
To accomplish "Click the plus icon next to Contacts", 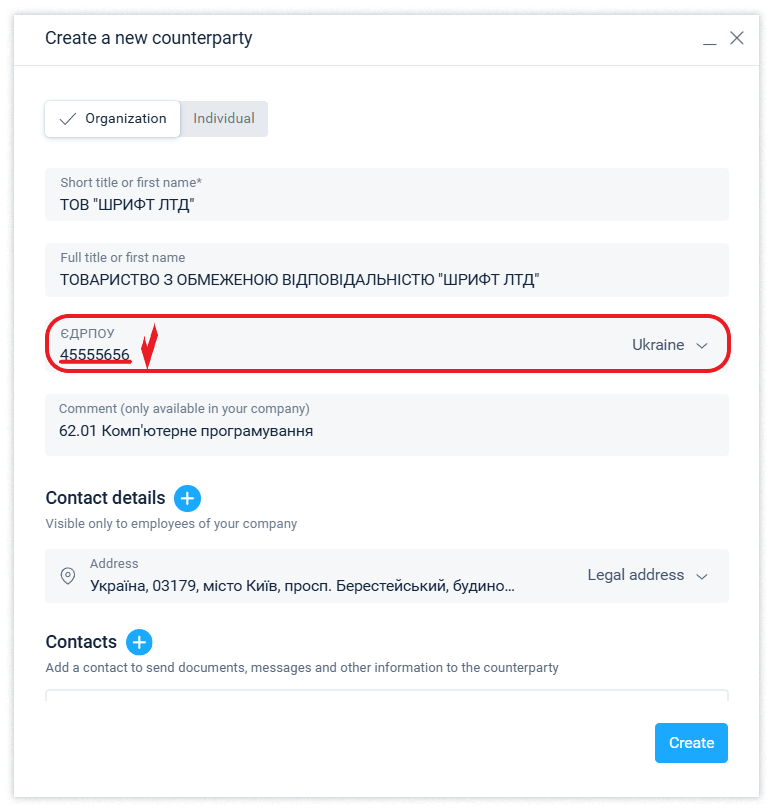I will point(139,642).
